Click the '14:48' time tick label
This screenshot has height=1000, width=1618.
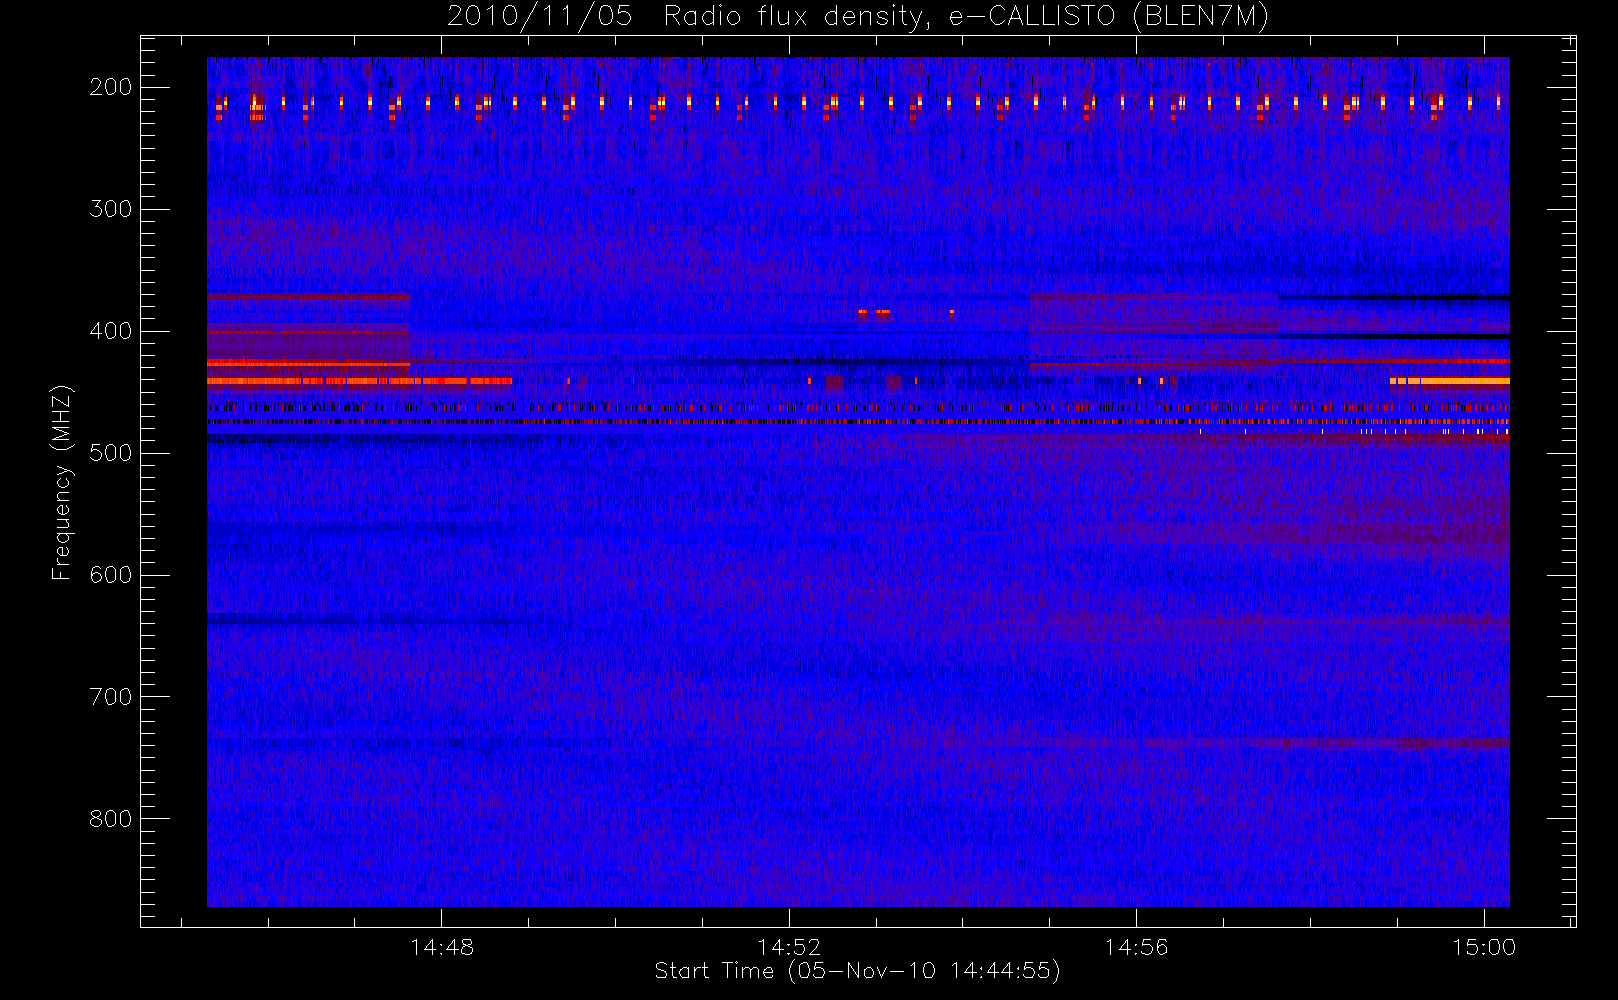click(x=442, y=947)
